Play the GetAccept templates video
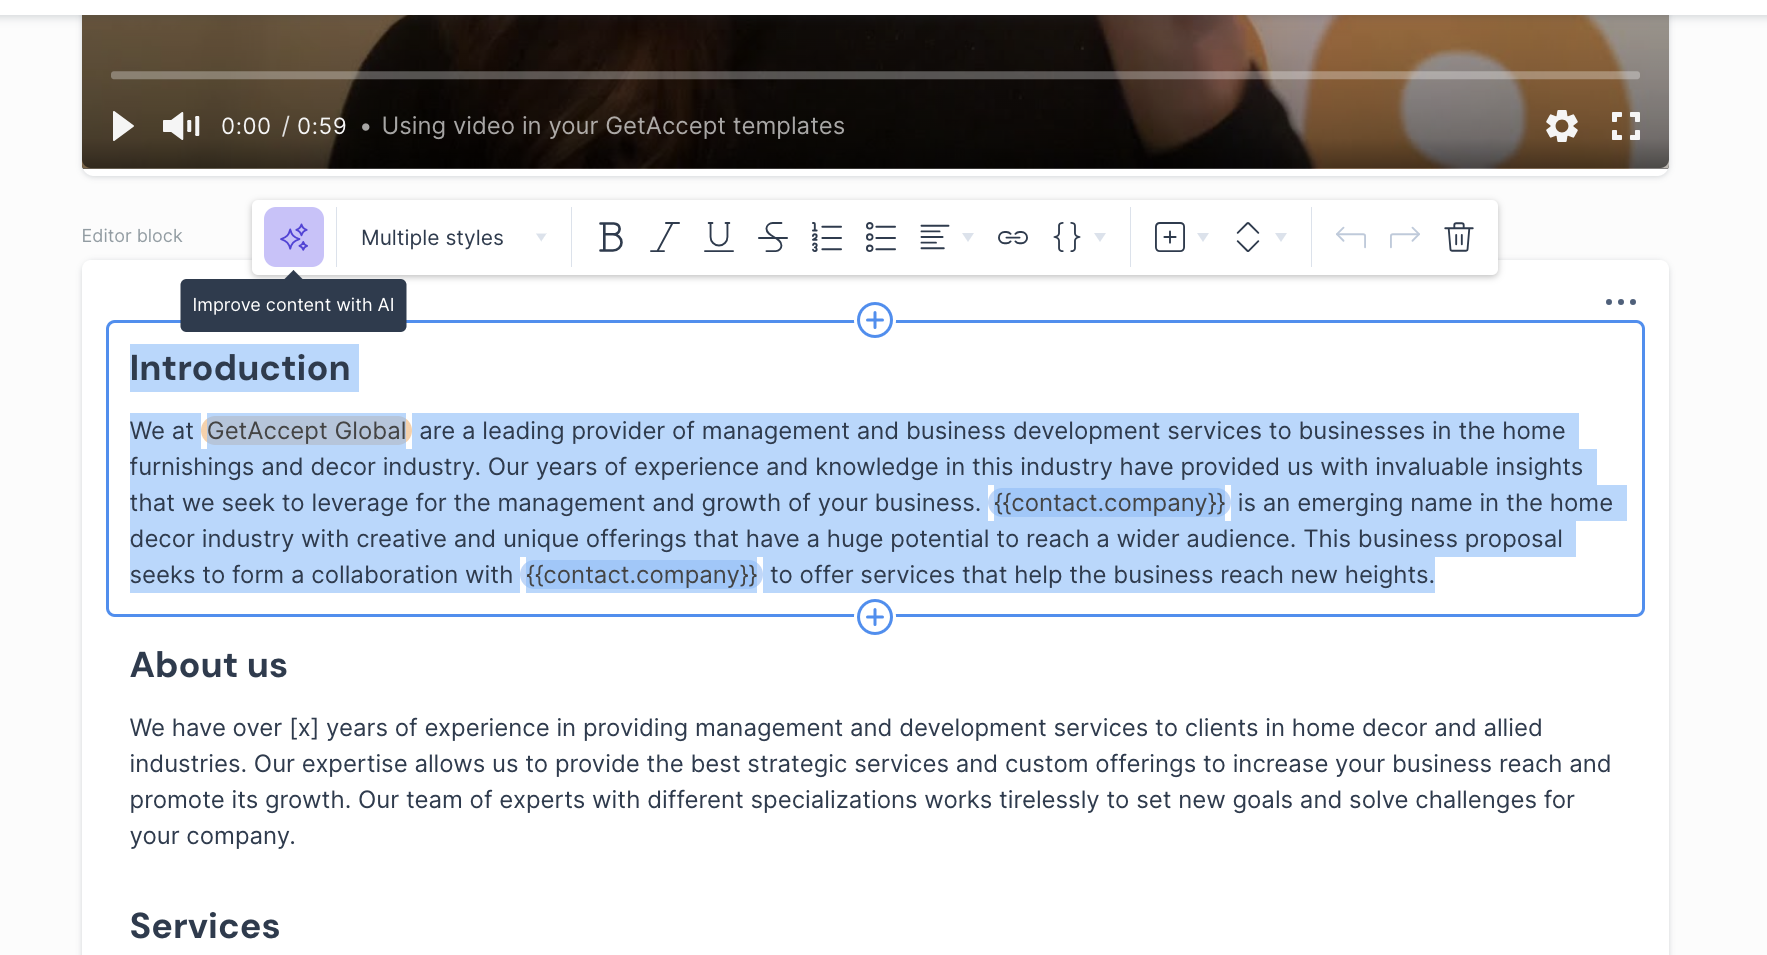This screenshot has height=955, width=1767. point(122,126)
